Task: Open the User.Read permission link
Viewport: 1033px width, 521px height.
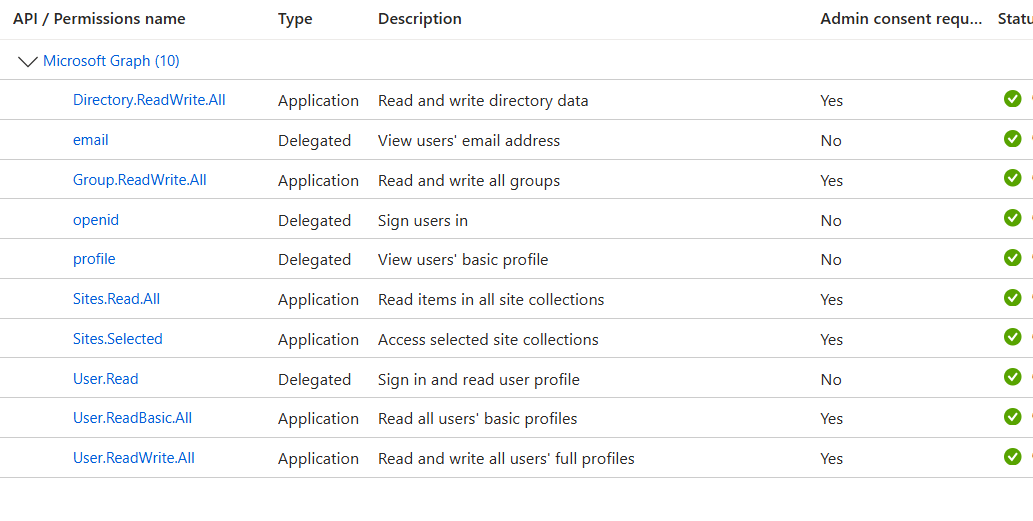Action: point(105,379)
